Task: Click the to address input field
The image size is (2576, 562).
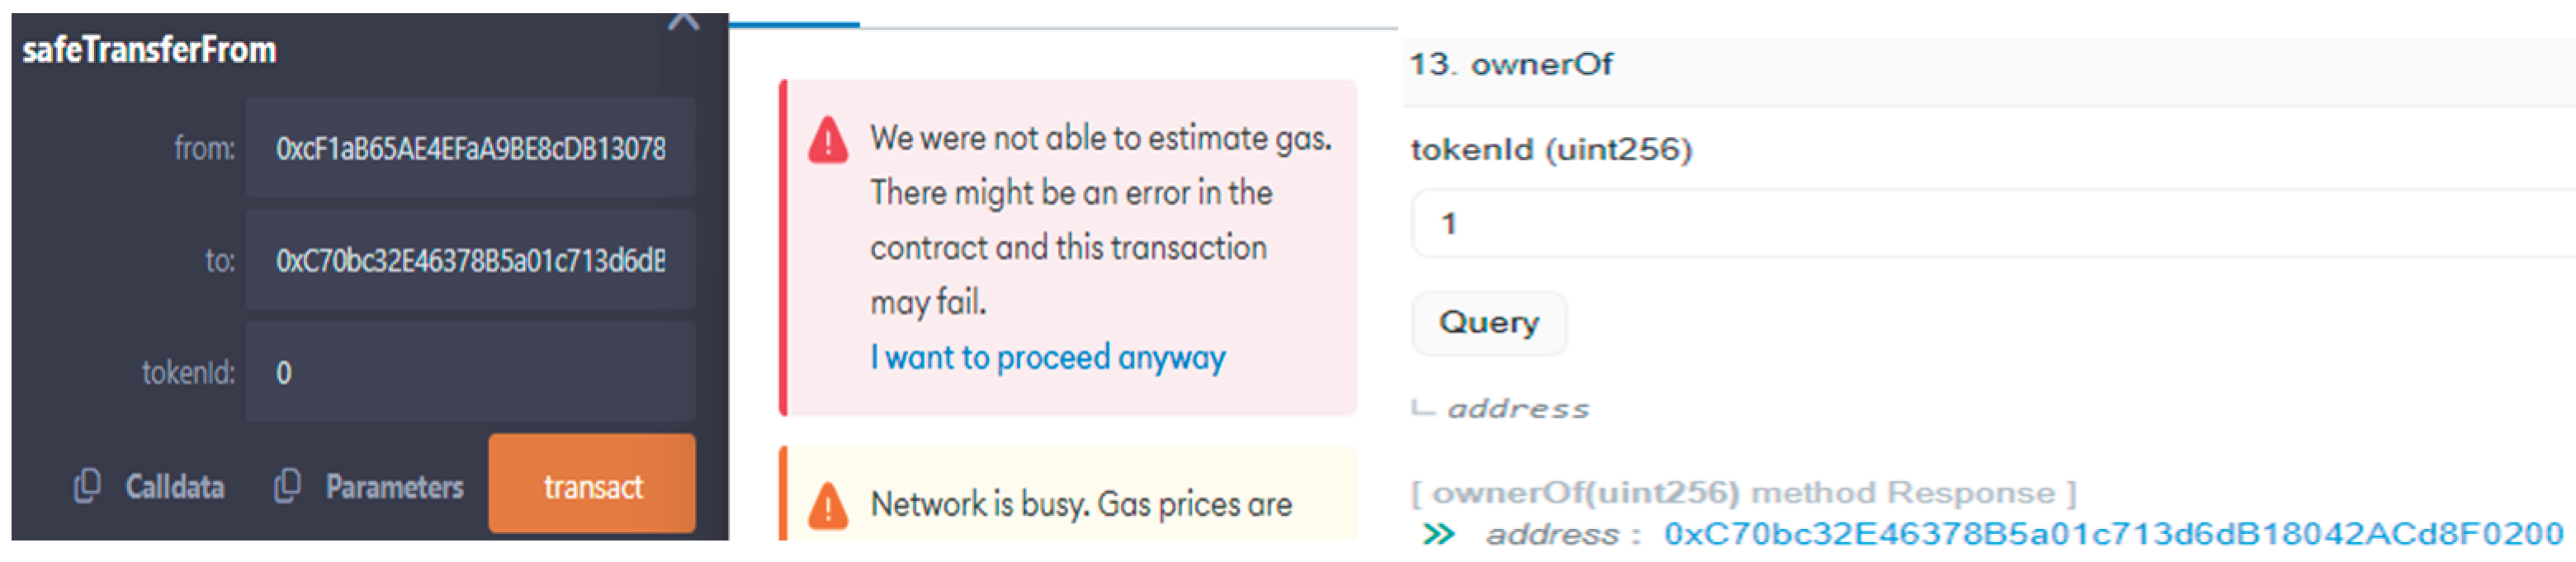Action: 470,260
